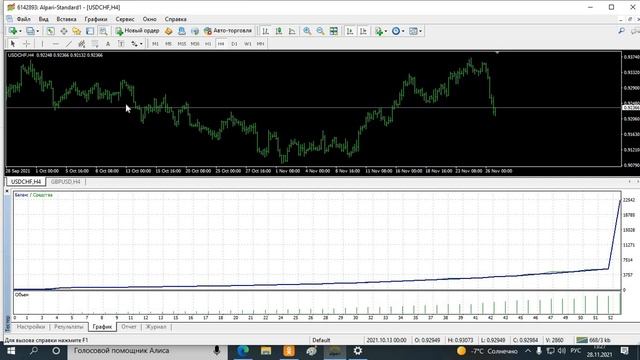Open the Справка menu
Viewport: 640px width, 360px height.
176,19
